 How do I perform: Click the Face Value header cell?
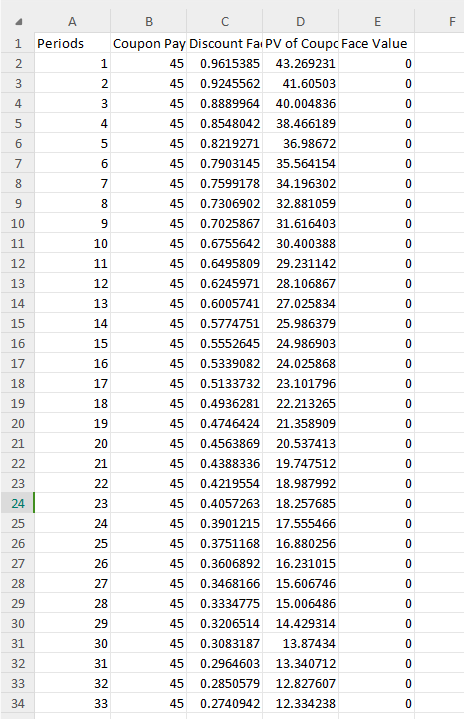point(377,43)
